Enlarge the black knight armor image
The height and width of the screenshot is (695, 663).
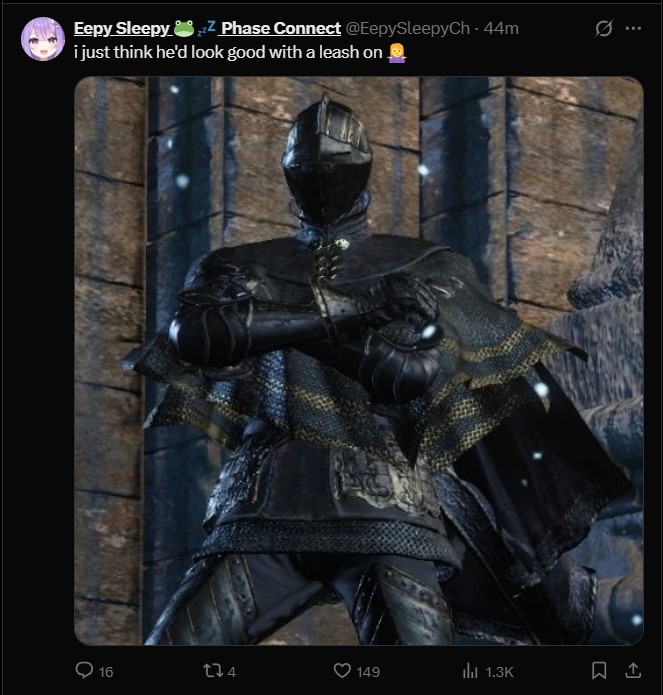tap(359, 360)
